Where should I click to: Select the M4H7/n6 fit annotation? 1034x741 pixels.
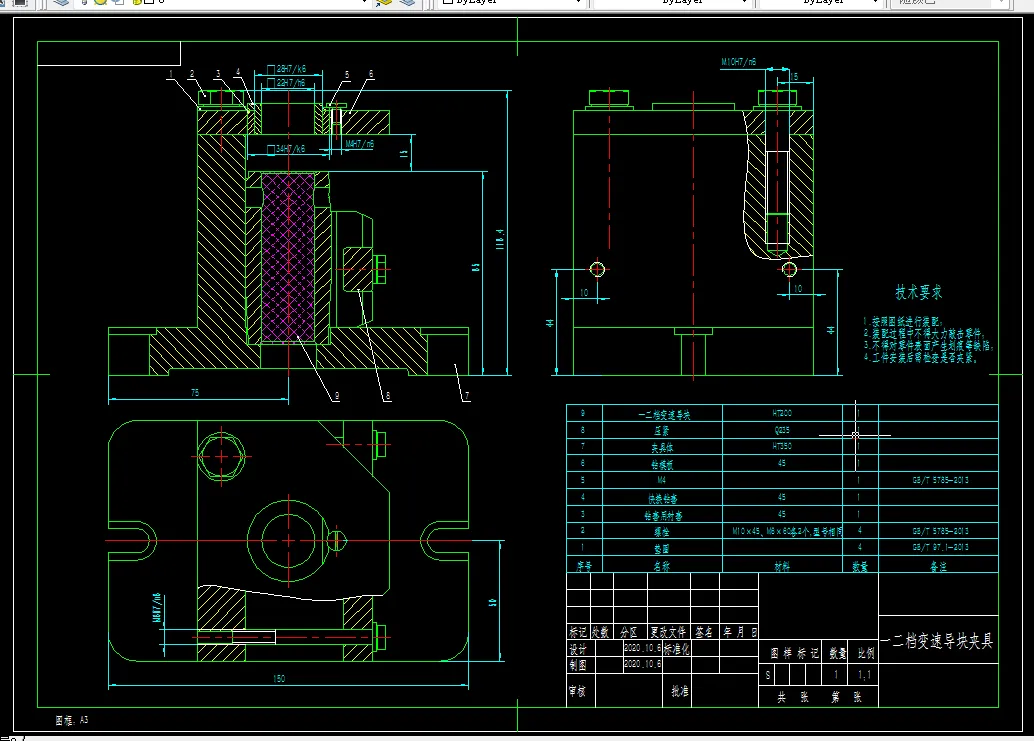point(359,144)
